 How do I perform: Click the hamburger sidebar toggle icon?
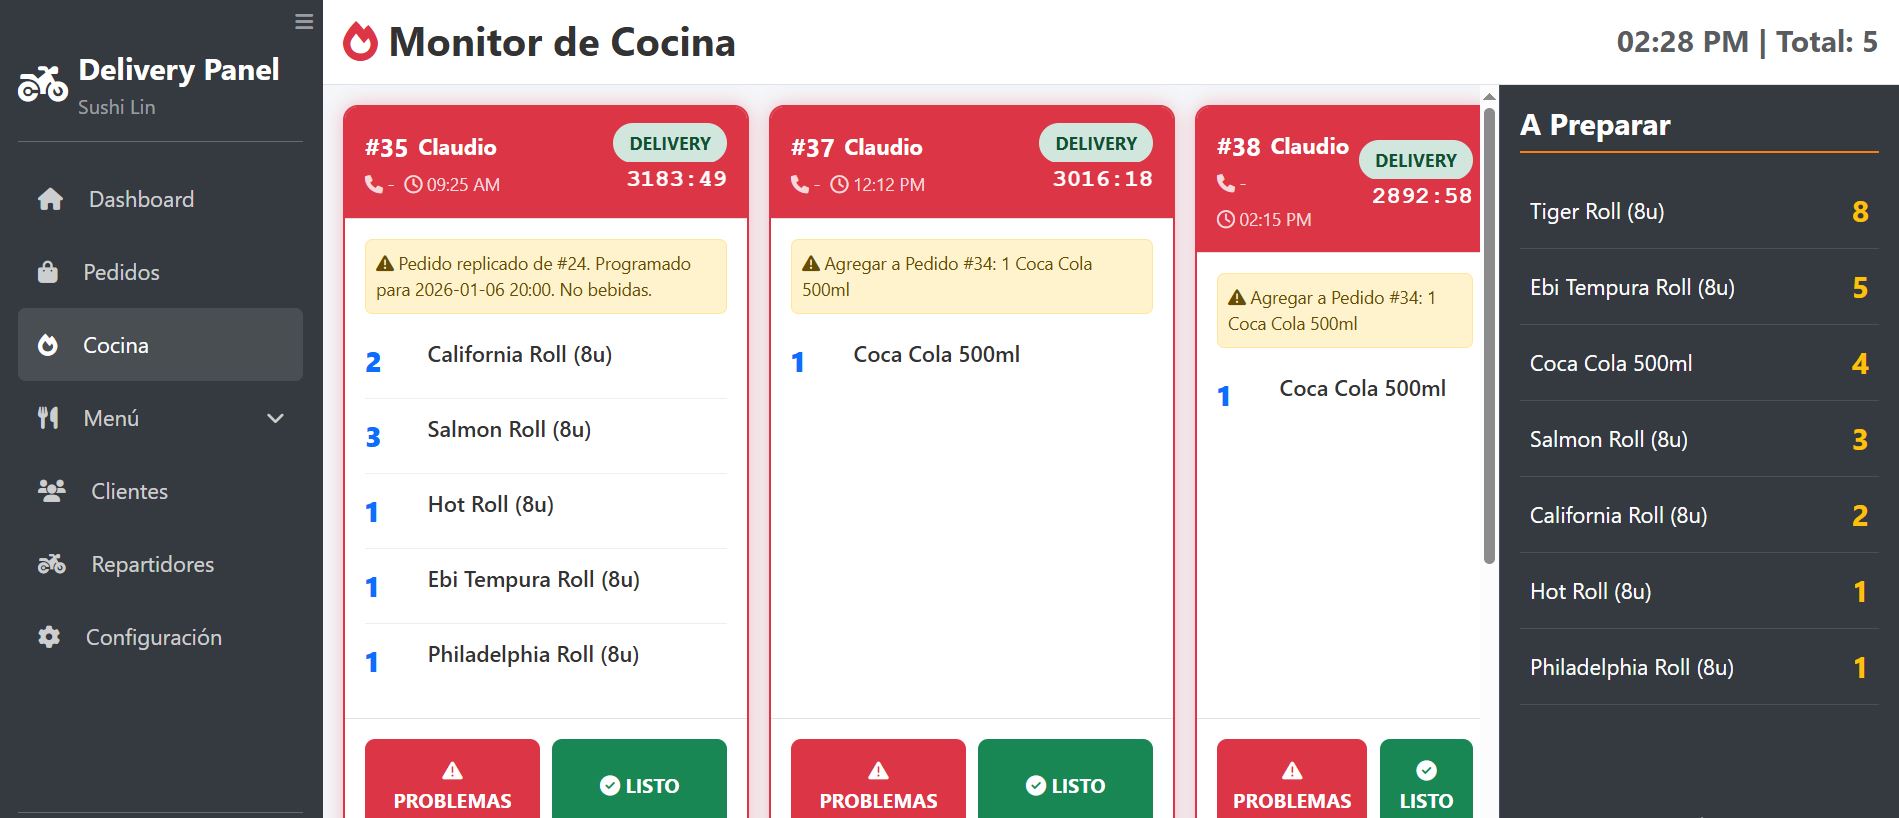point(304,22)
